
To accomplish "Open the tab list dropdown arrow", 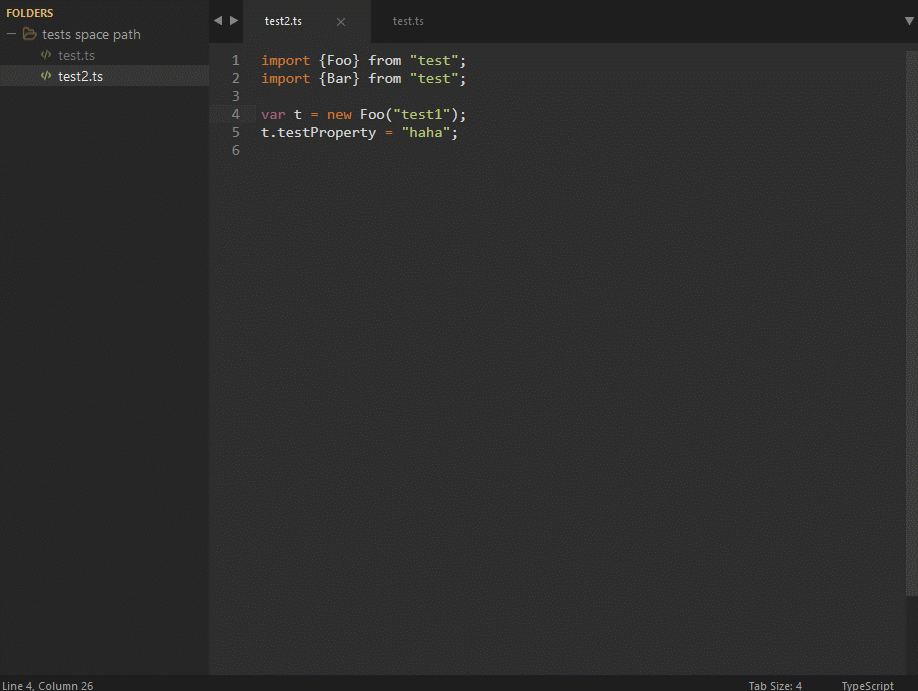I will point(909,21).
